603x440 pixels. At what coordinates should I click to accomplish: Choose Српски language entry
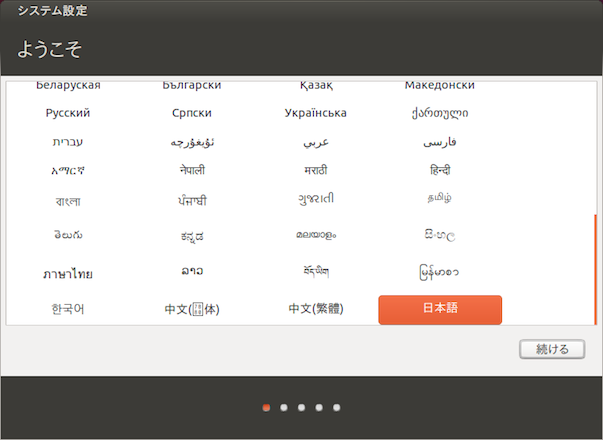(192, 113)
